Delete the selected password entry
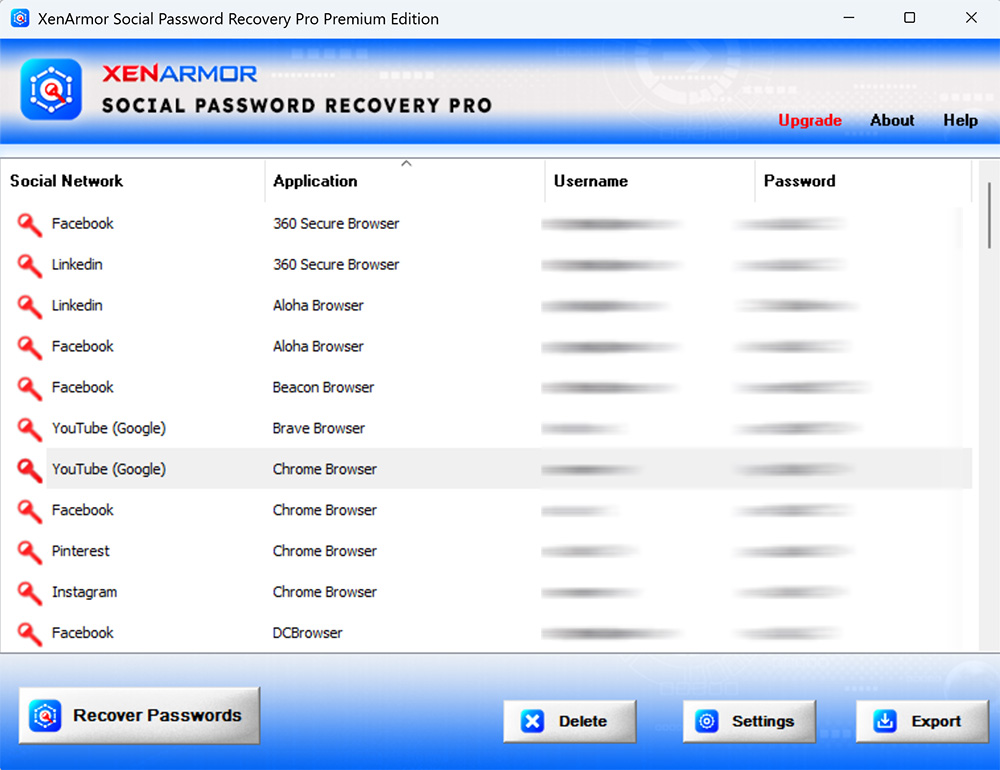 tap(570, 721)
